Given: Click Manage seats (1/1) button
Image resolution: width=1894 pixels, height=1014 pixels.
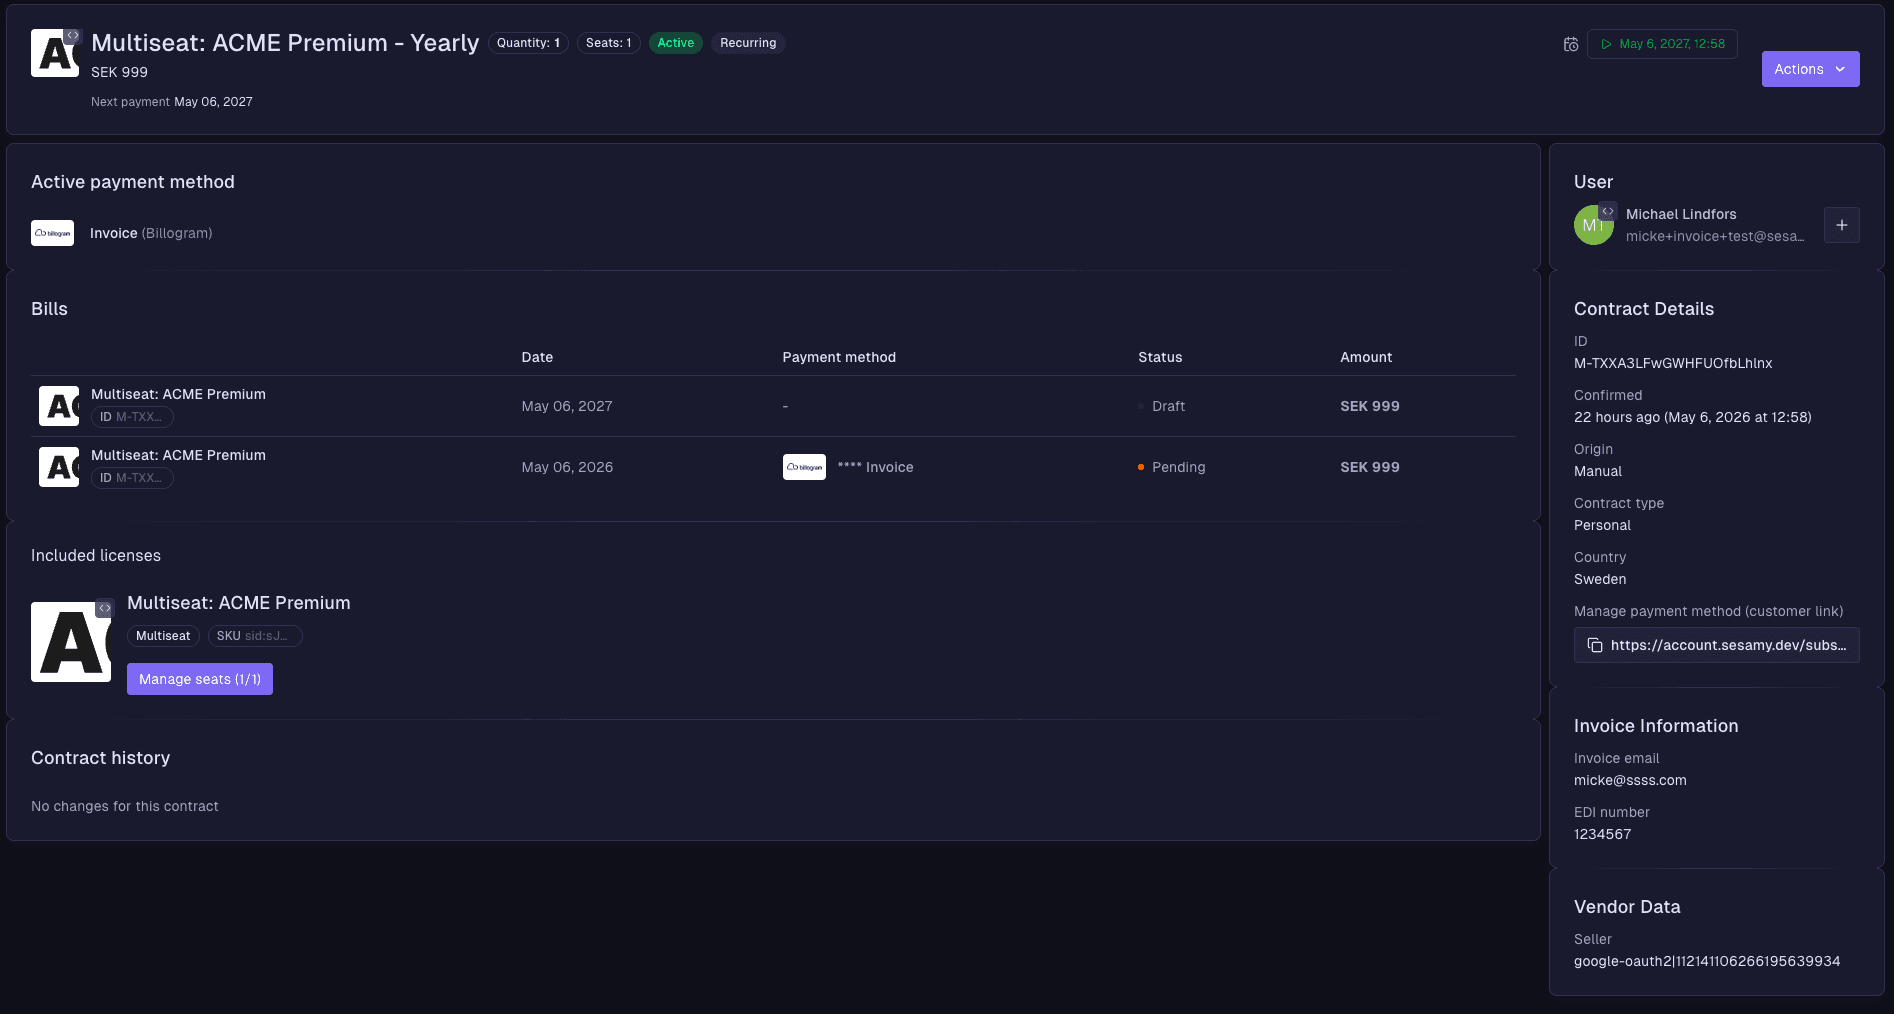Looking at the screenshot, I should point(200,679).
